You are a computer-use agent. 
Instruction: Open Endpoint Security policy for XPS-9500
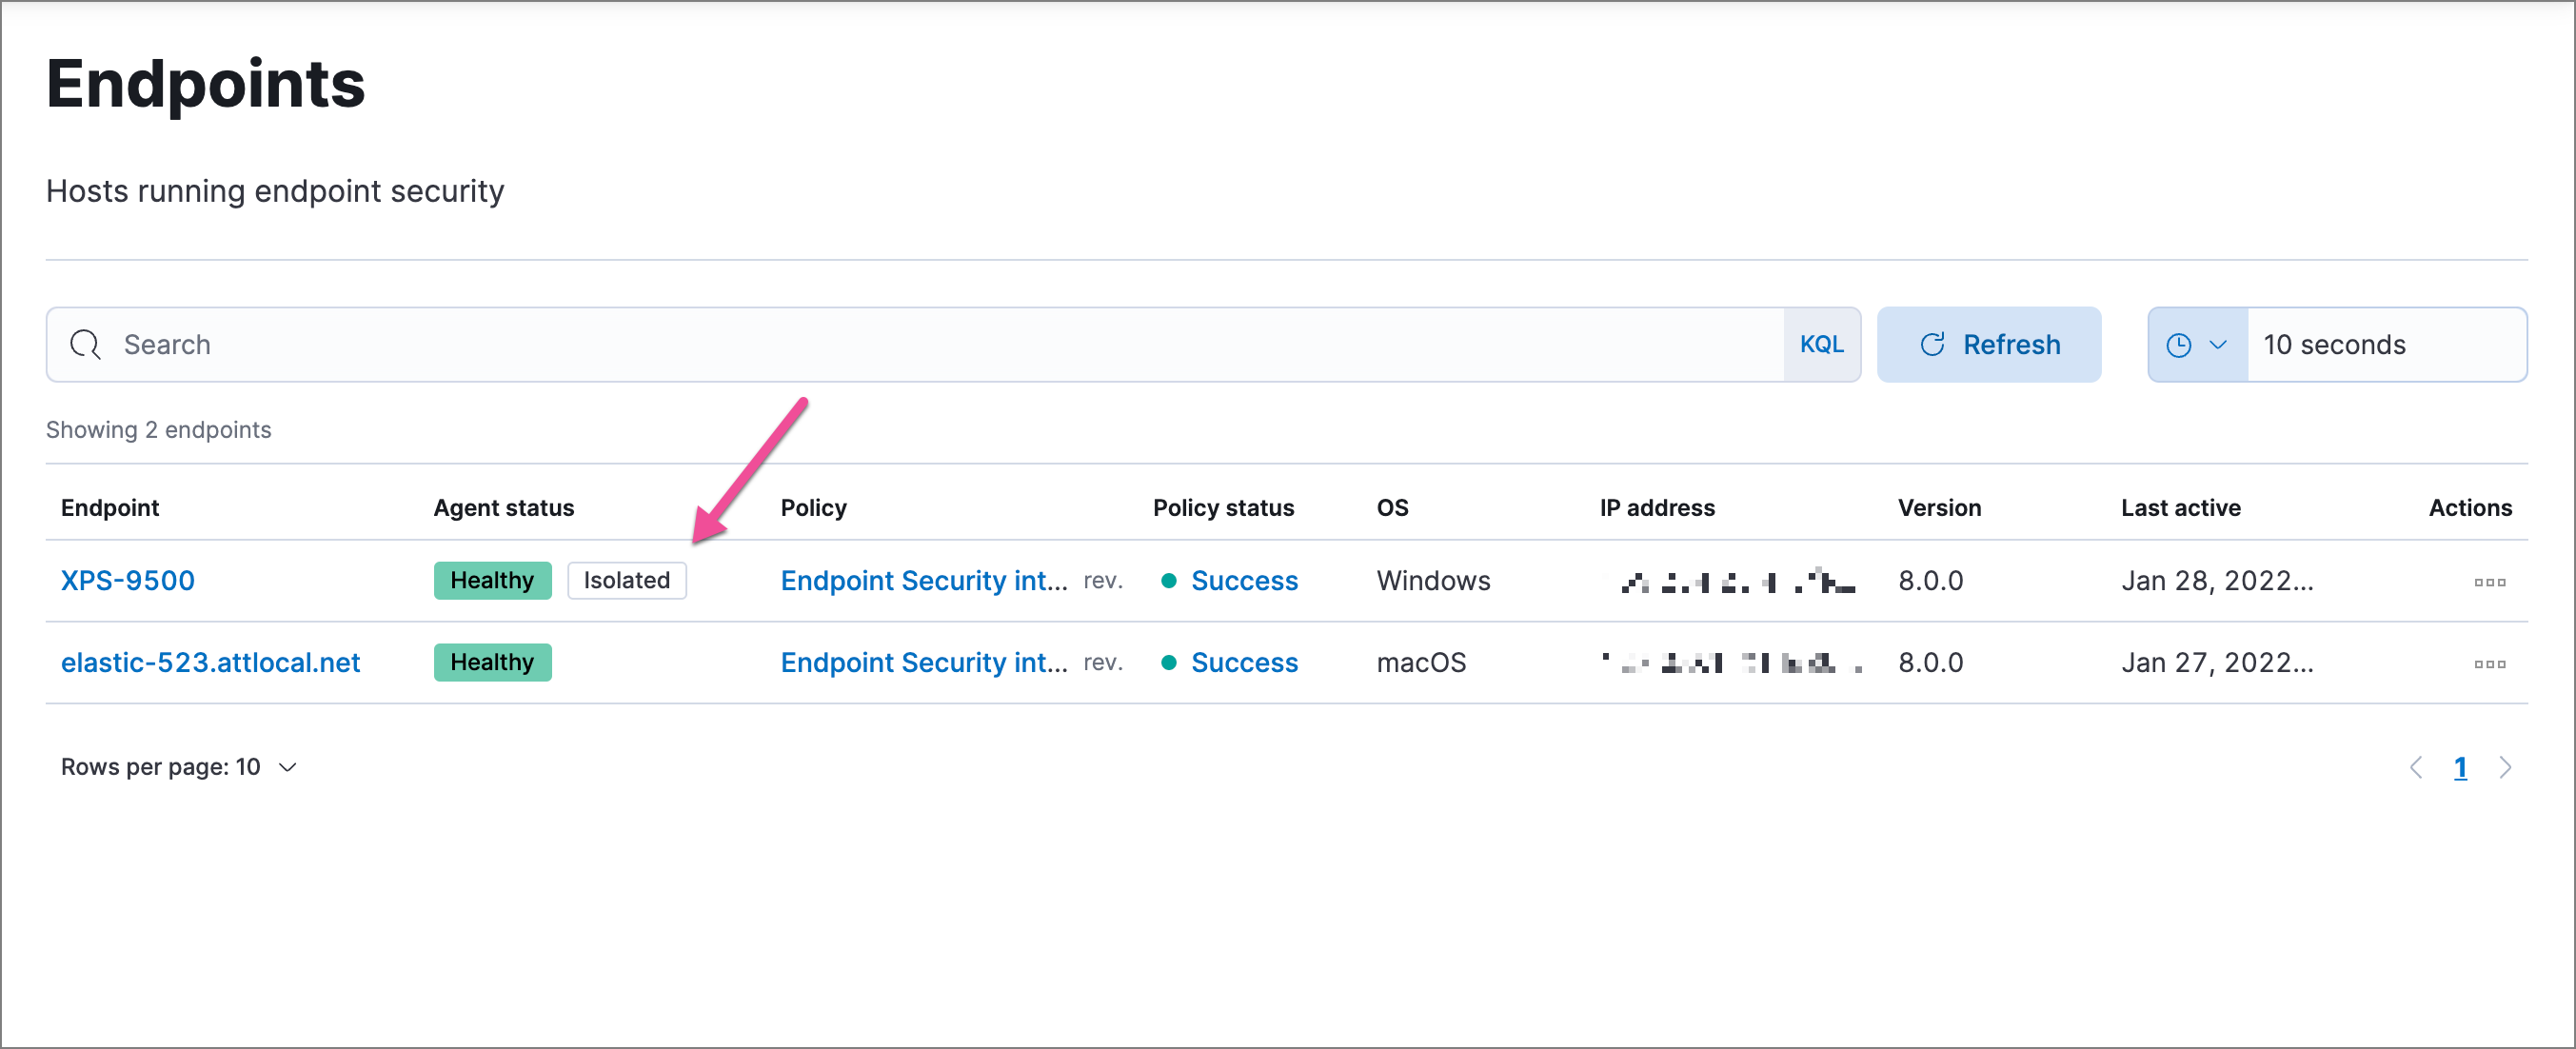coord(923,581)
